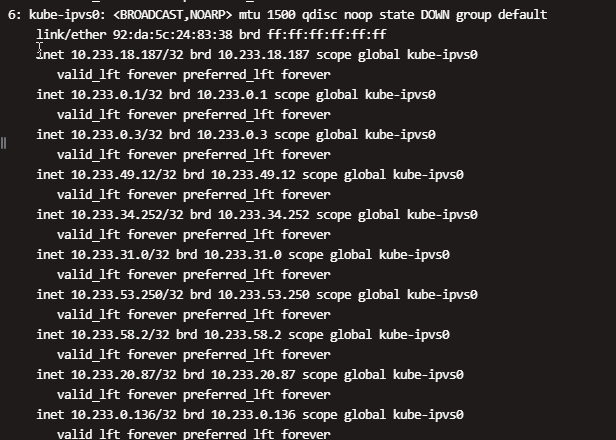Click the mtu 1500 value
The width and height of the screenshot is (616, 440).
coord(267,15)
